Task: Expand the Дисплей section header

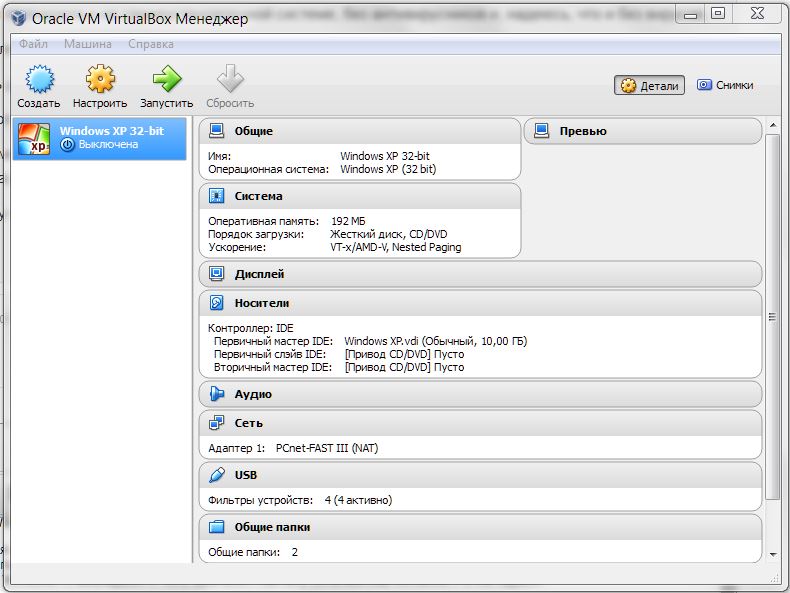Action: click(481, 274)
